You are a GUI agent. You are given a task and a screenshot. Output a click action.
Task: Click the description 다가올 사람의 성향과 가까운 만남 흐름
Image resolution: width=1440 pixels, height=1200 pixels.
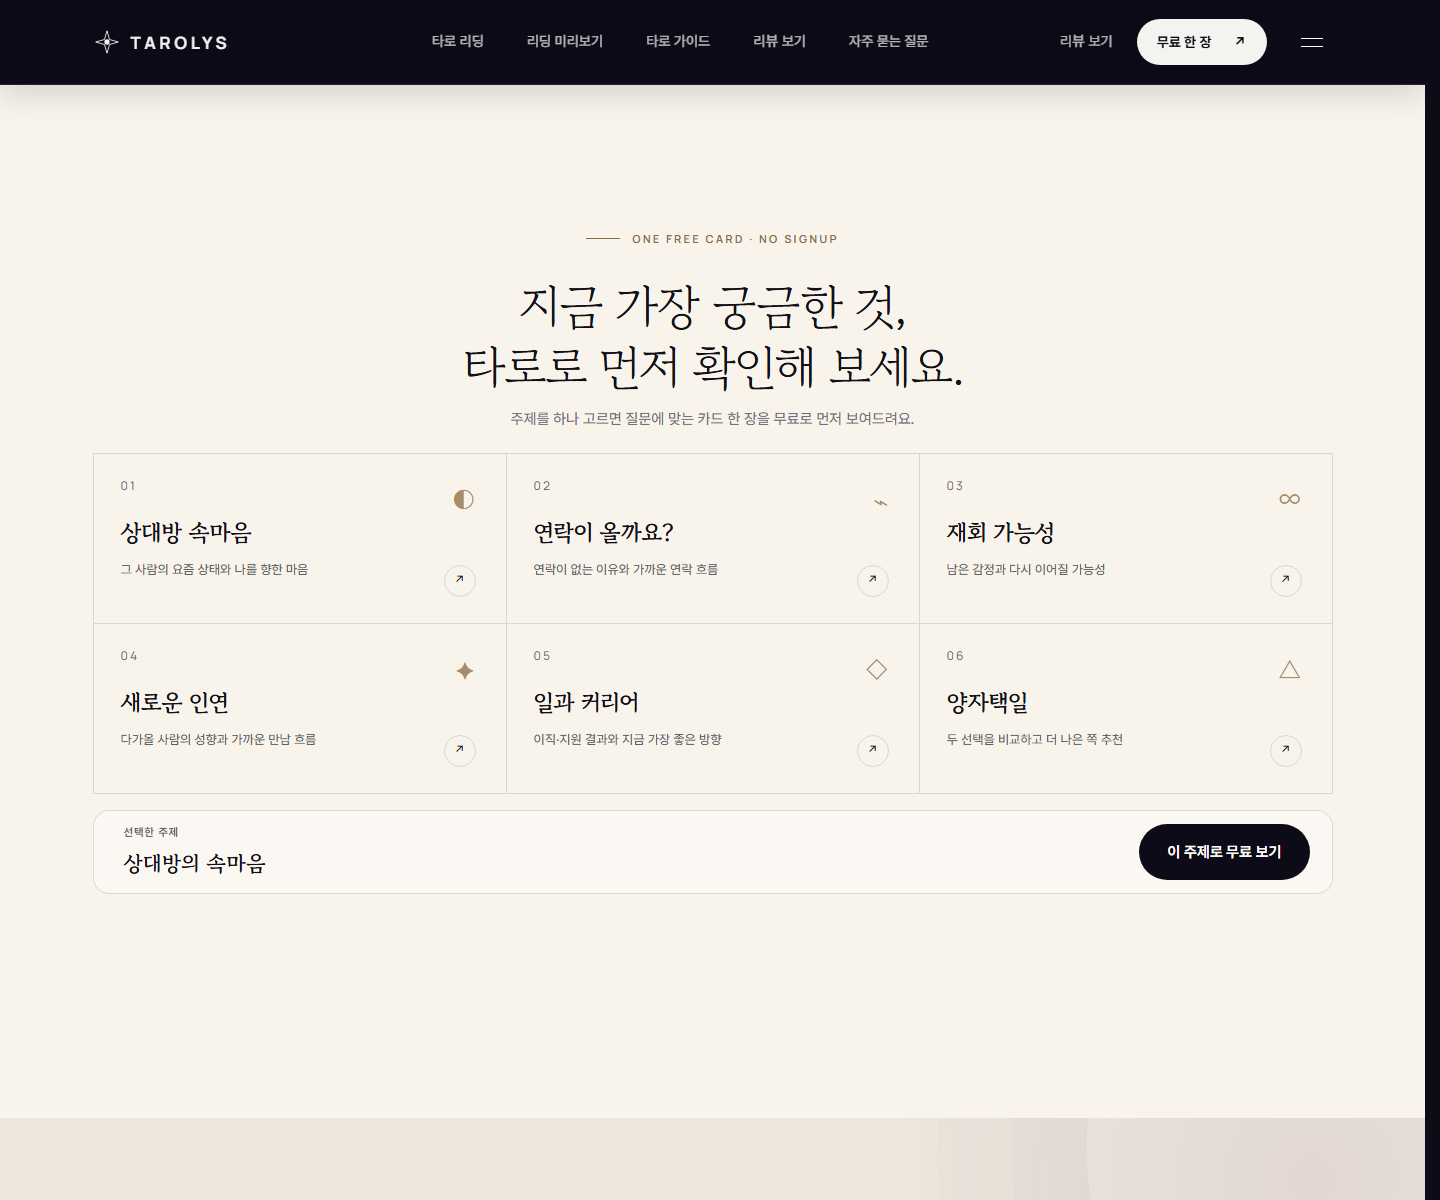click(x=218, y=739)
